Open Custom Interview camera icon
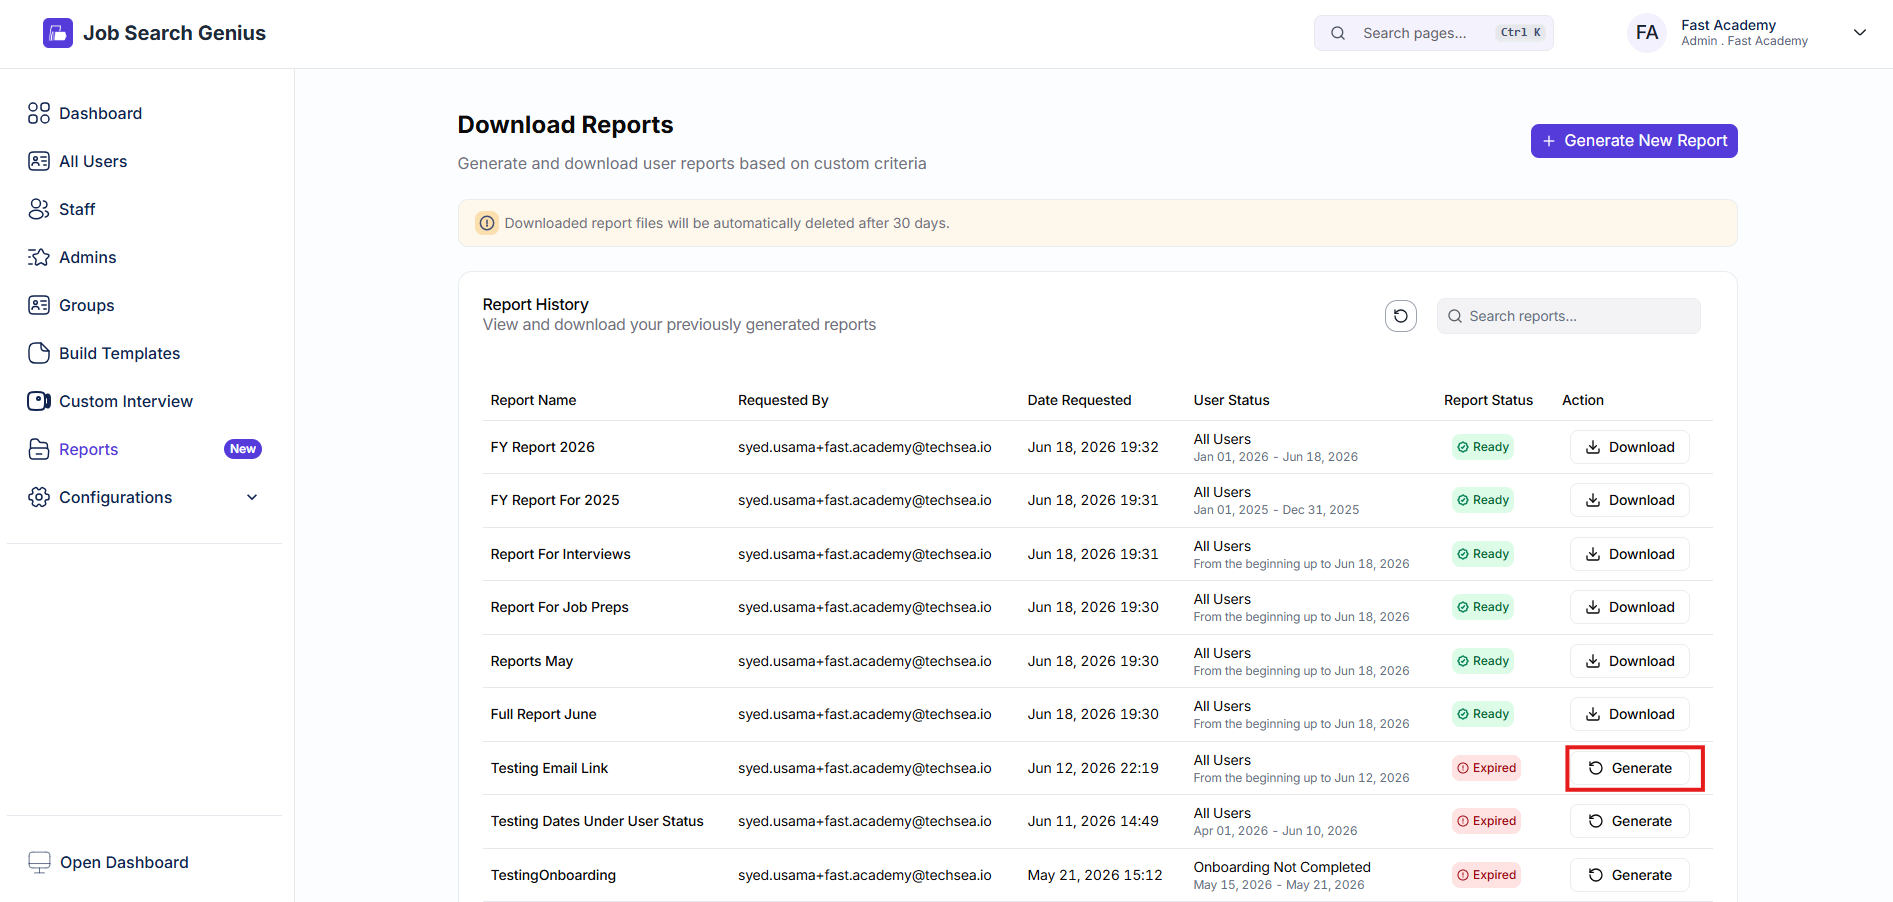Image resolution: width=1893 pixels, height=902 pixels. click(39, 401)
